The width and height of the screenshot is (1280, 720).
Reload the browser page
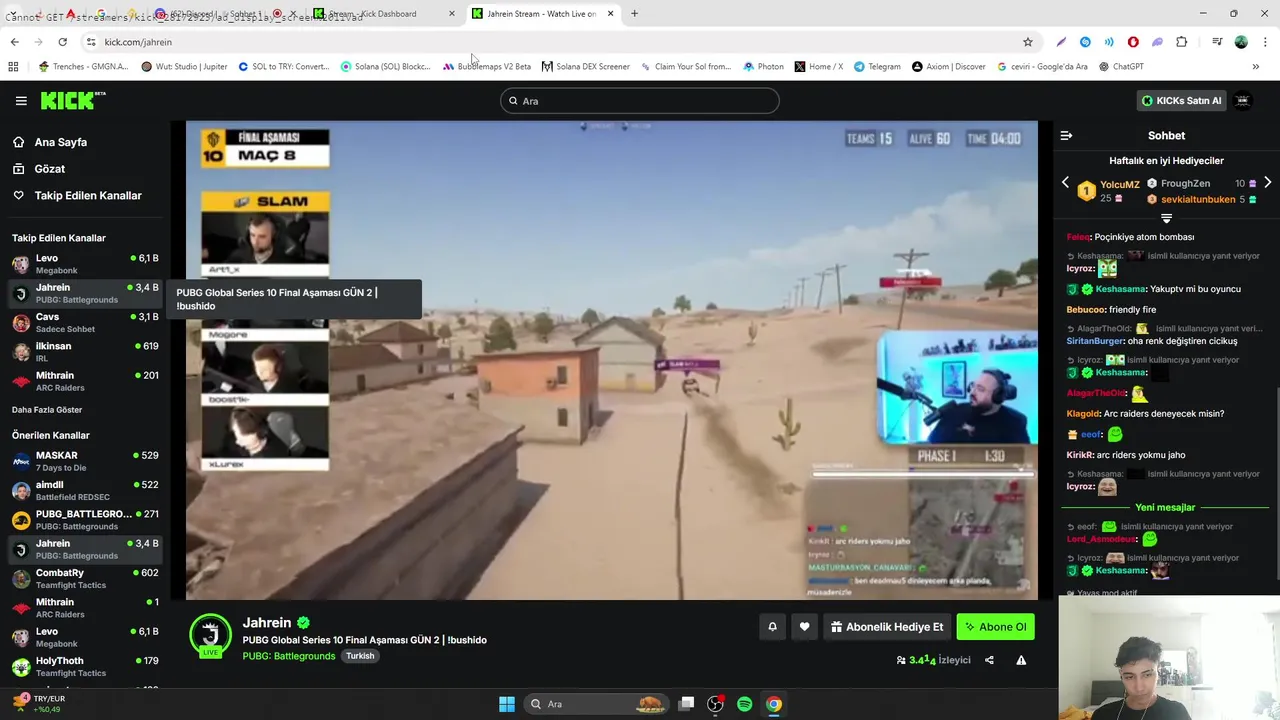[62, 42]
